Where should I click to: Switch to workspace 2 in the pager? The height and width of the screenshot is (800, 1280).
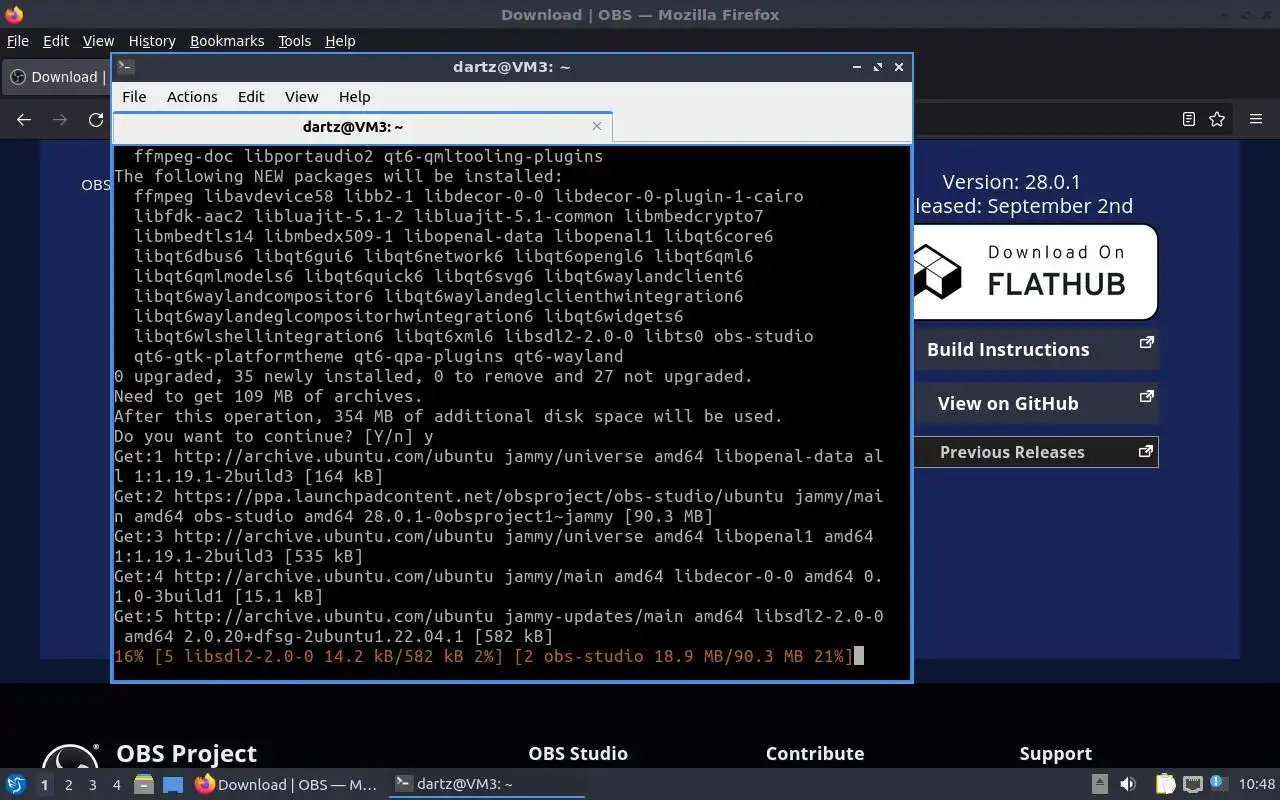coord(68,785)
